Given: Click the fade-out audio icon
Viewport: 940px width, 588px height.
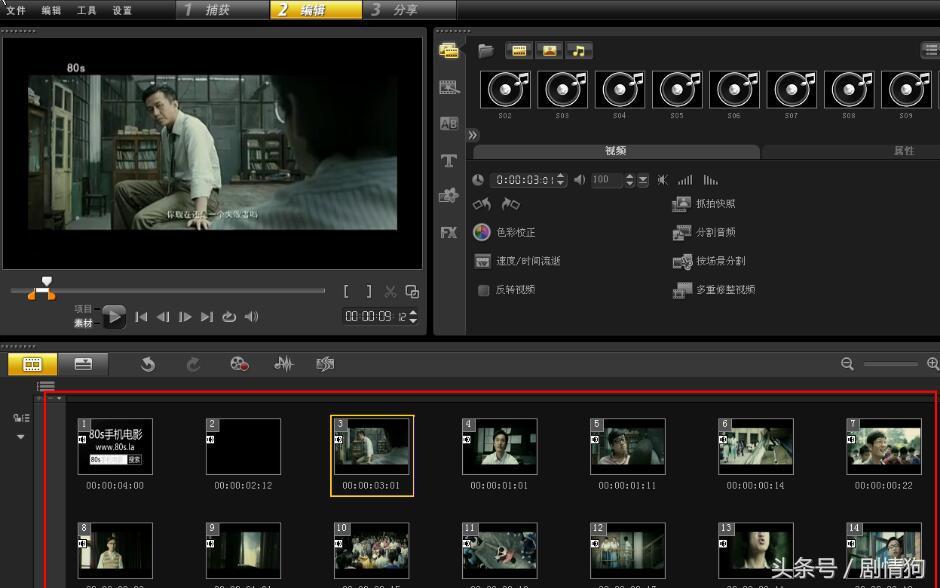Looking at the screenshot, I should [x=710, y=180].
